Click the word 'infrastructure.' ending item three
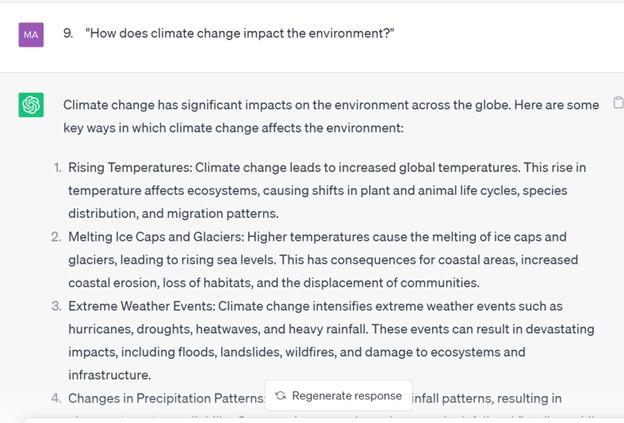Image resolution: width=624 pixels, height=423 pixels. [x=109, y=375]
